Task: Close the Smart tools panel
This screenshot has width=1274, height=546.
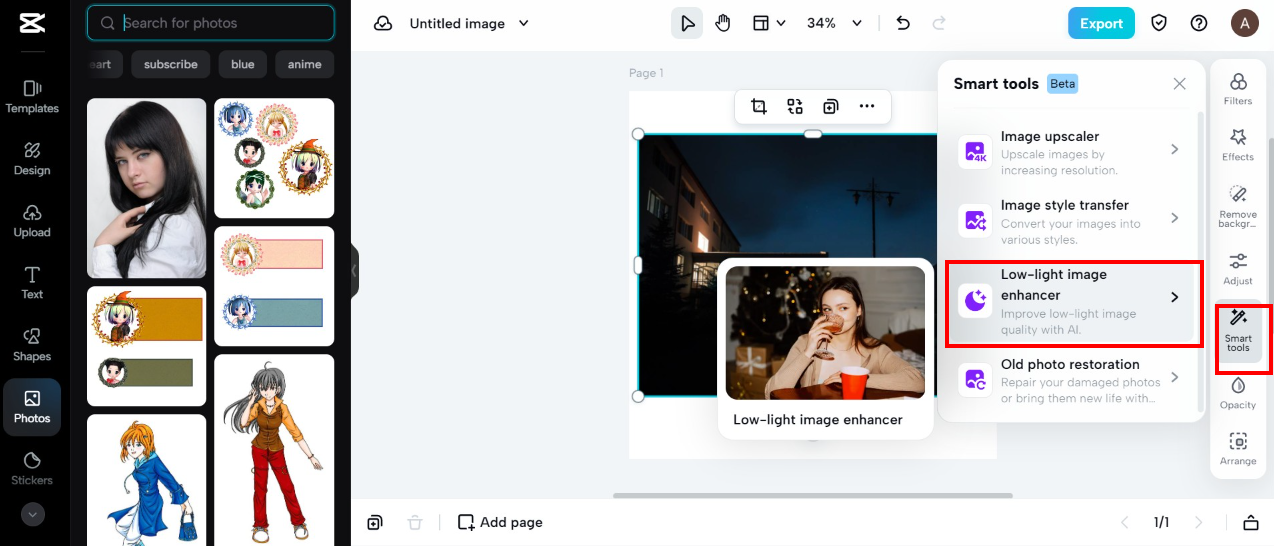Action: click(x=1180, y=84)
